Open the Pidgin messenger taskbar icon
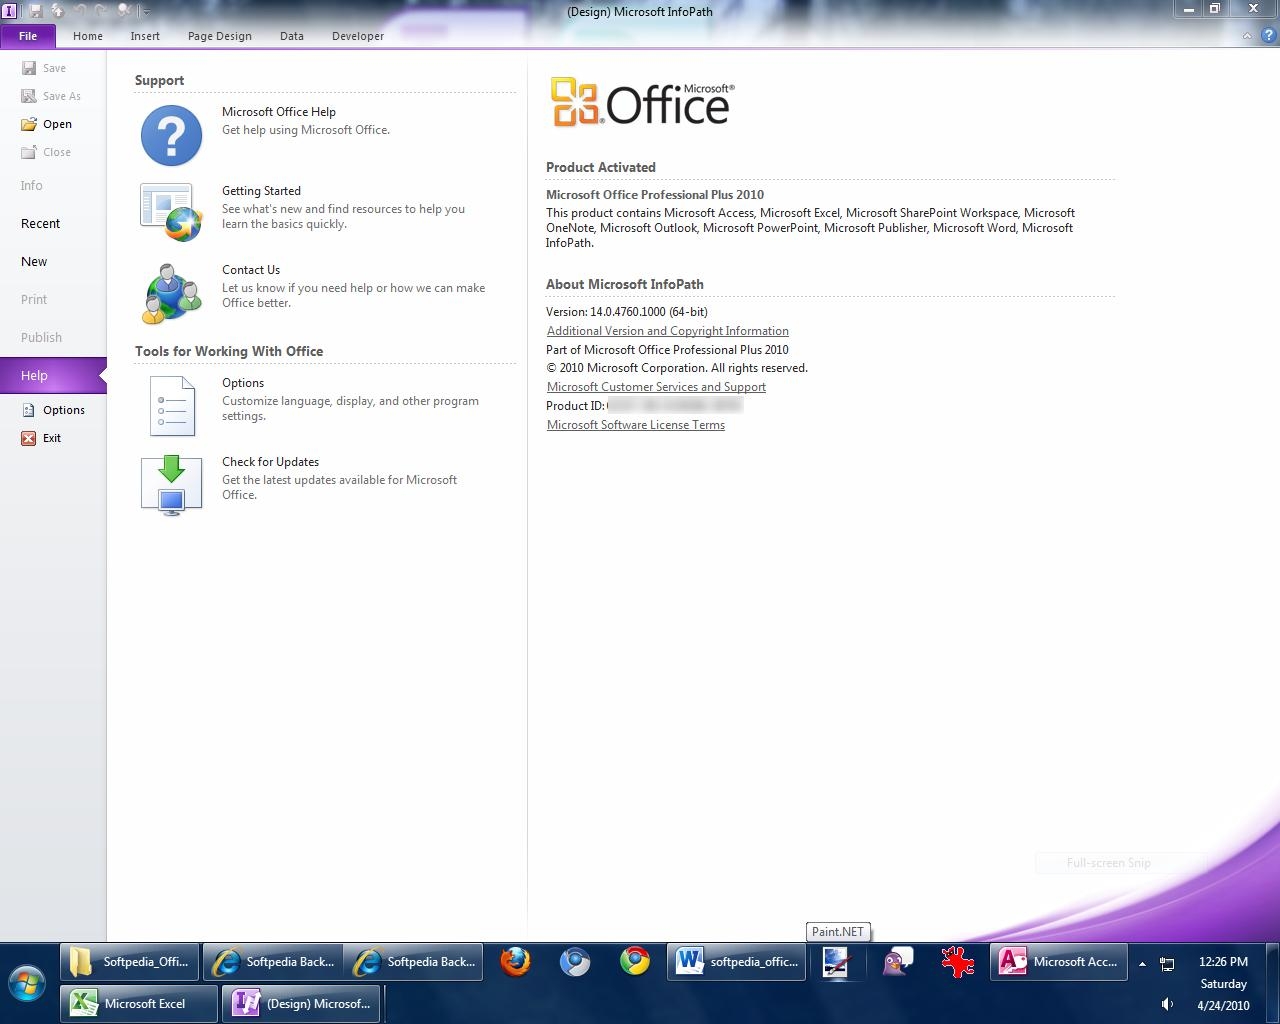The image size is (1280, 1024). [897, 962]
